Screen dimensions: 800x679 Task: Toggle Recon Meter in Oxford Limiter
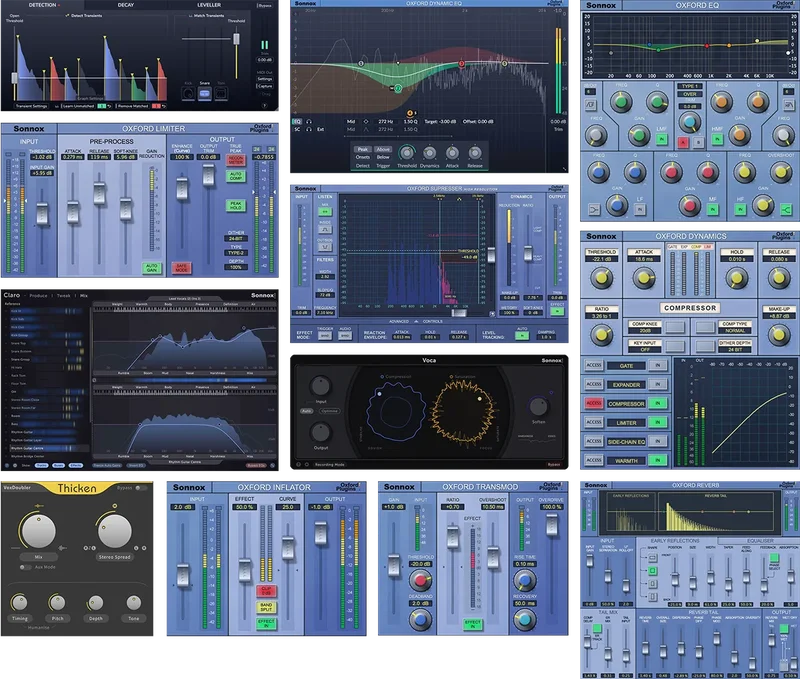pyautogui.click(x=235, y=160)
